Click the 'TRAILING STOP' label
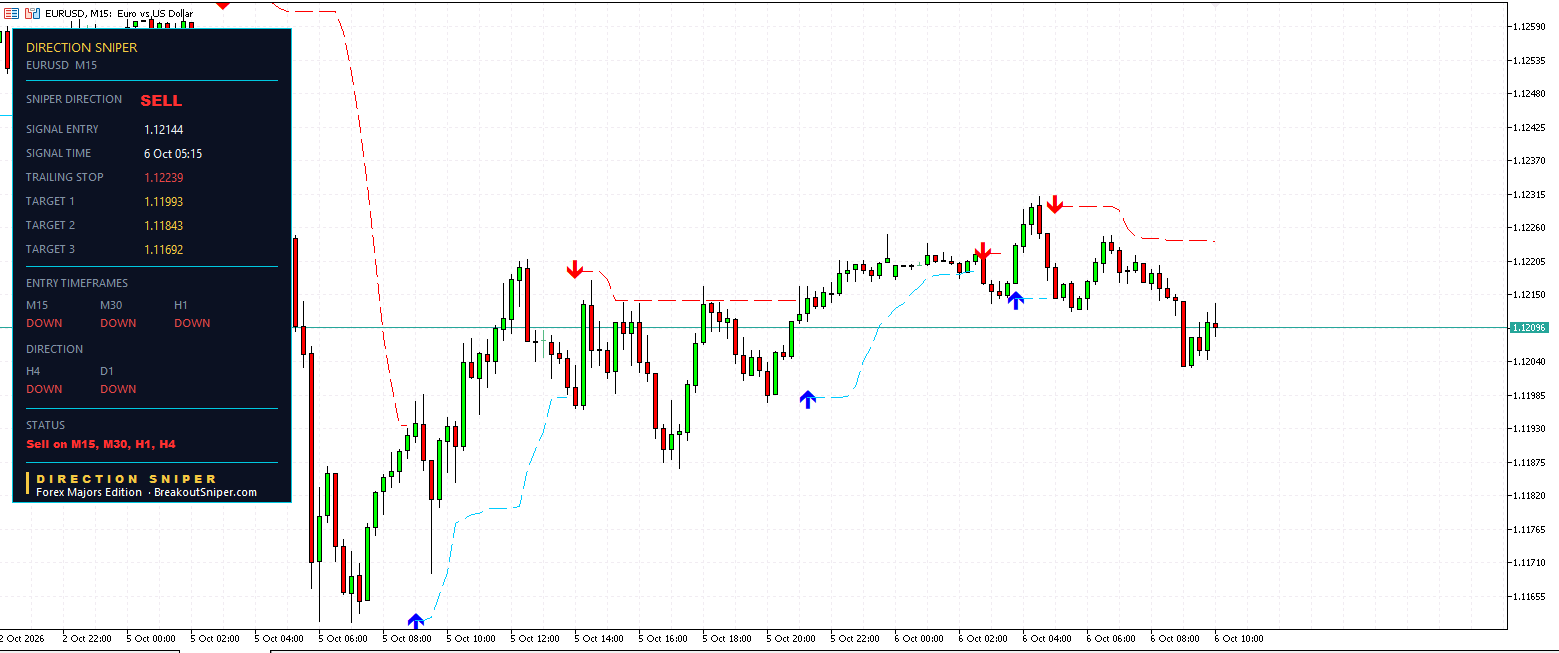This screenshot has width=1559, height=653. point(65,177)
